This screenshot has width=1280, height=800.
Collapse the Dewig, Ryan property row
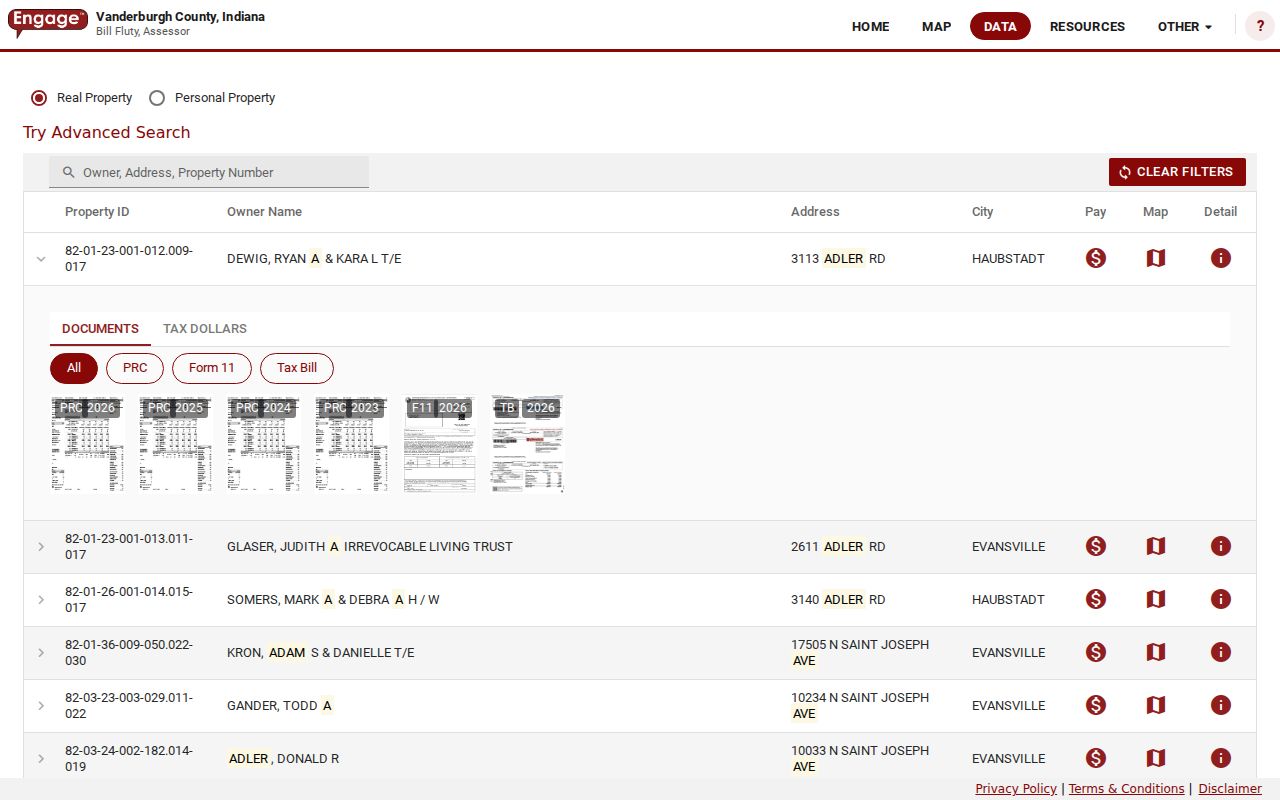41,259
